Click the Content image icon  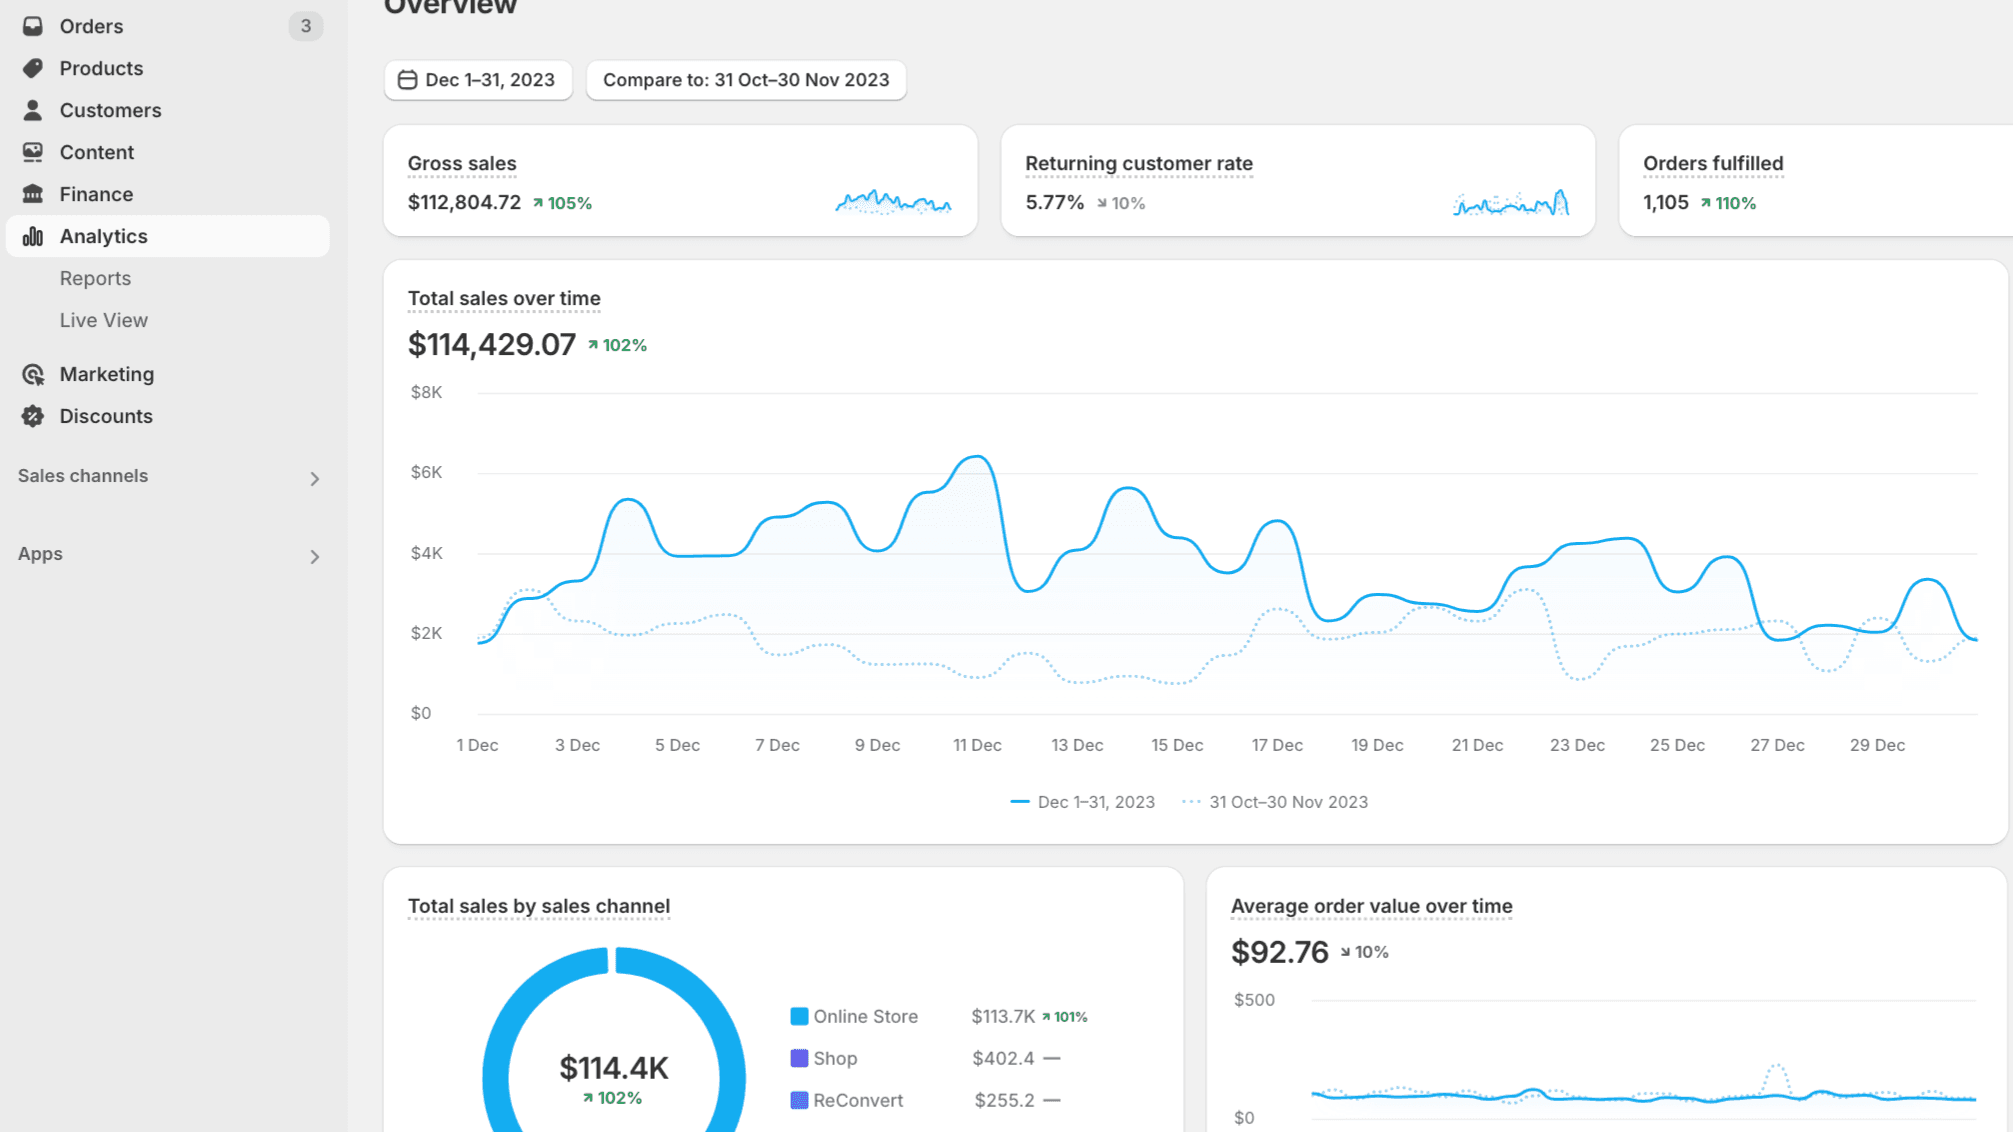[32, 152]
